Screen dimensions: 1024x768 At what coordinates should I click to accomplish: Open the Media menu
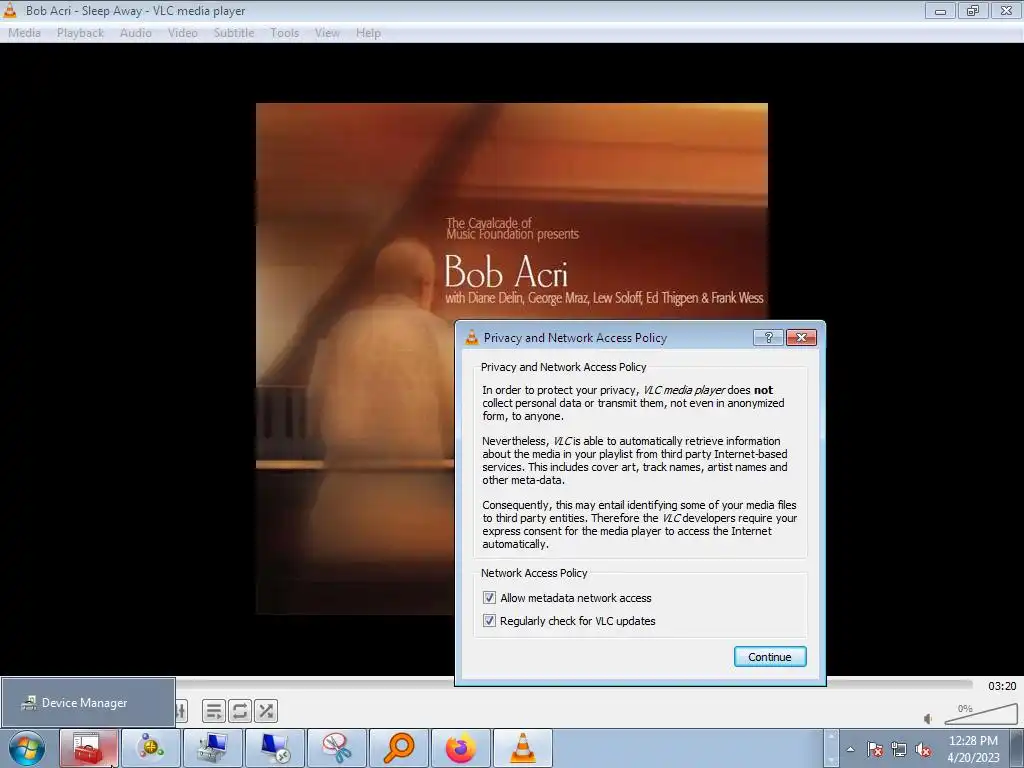coord(24,33)
